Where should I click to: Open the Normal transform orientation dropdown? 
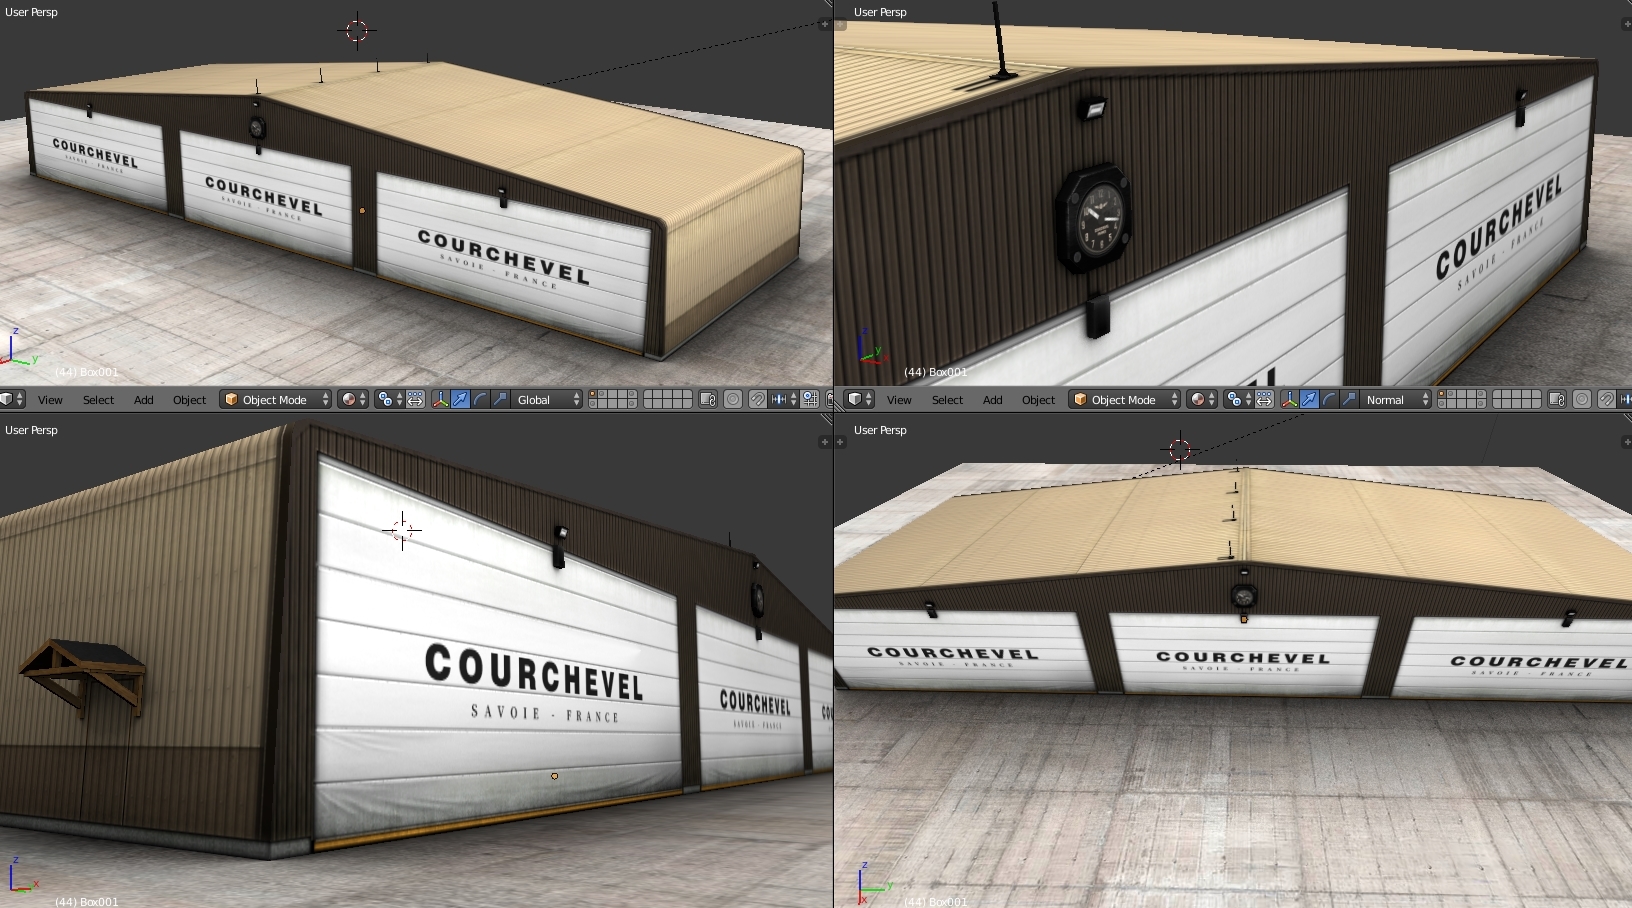[x=1396, y=400]
